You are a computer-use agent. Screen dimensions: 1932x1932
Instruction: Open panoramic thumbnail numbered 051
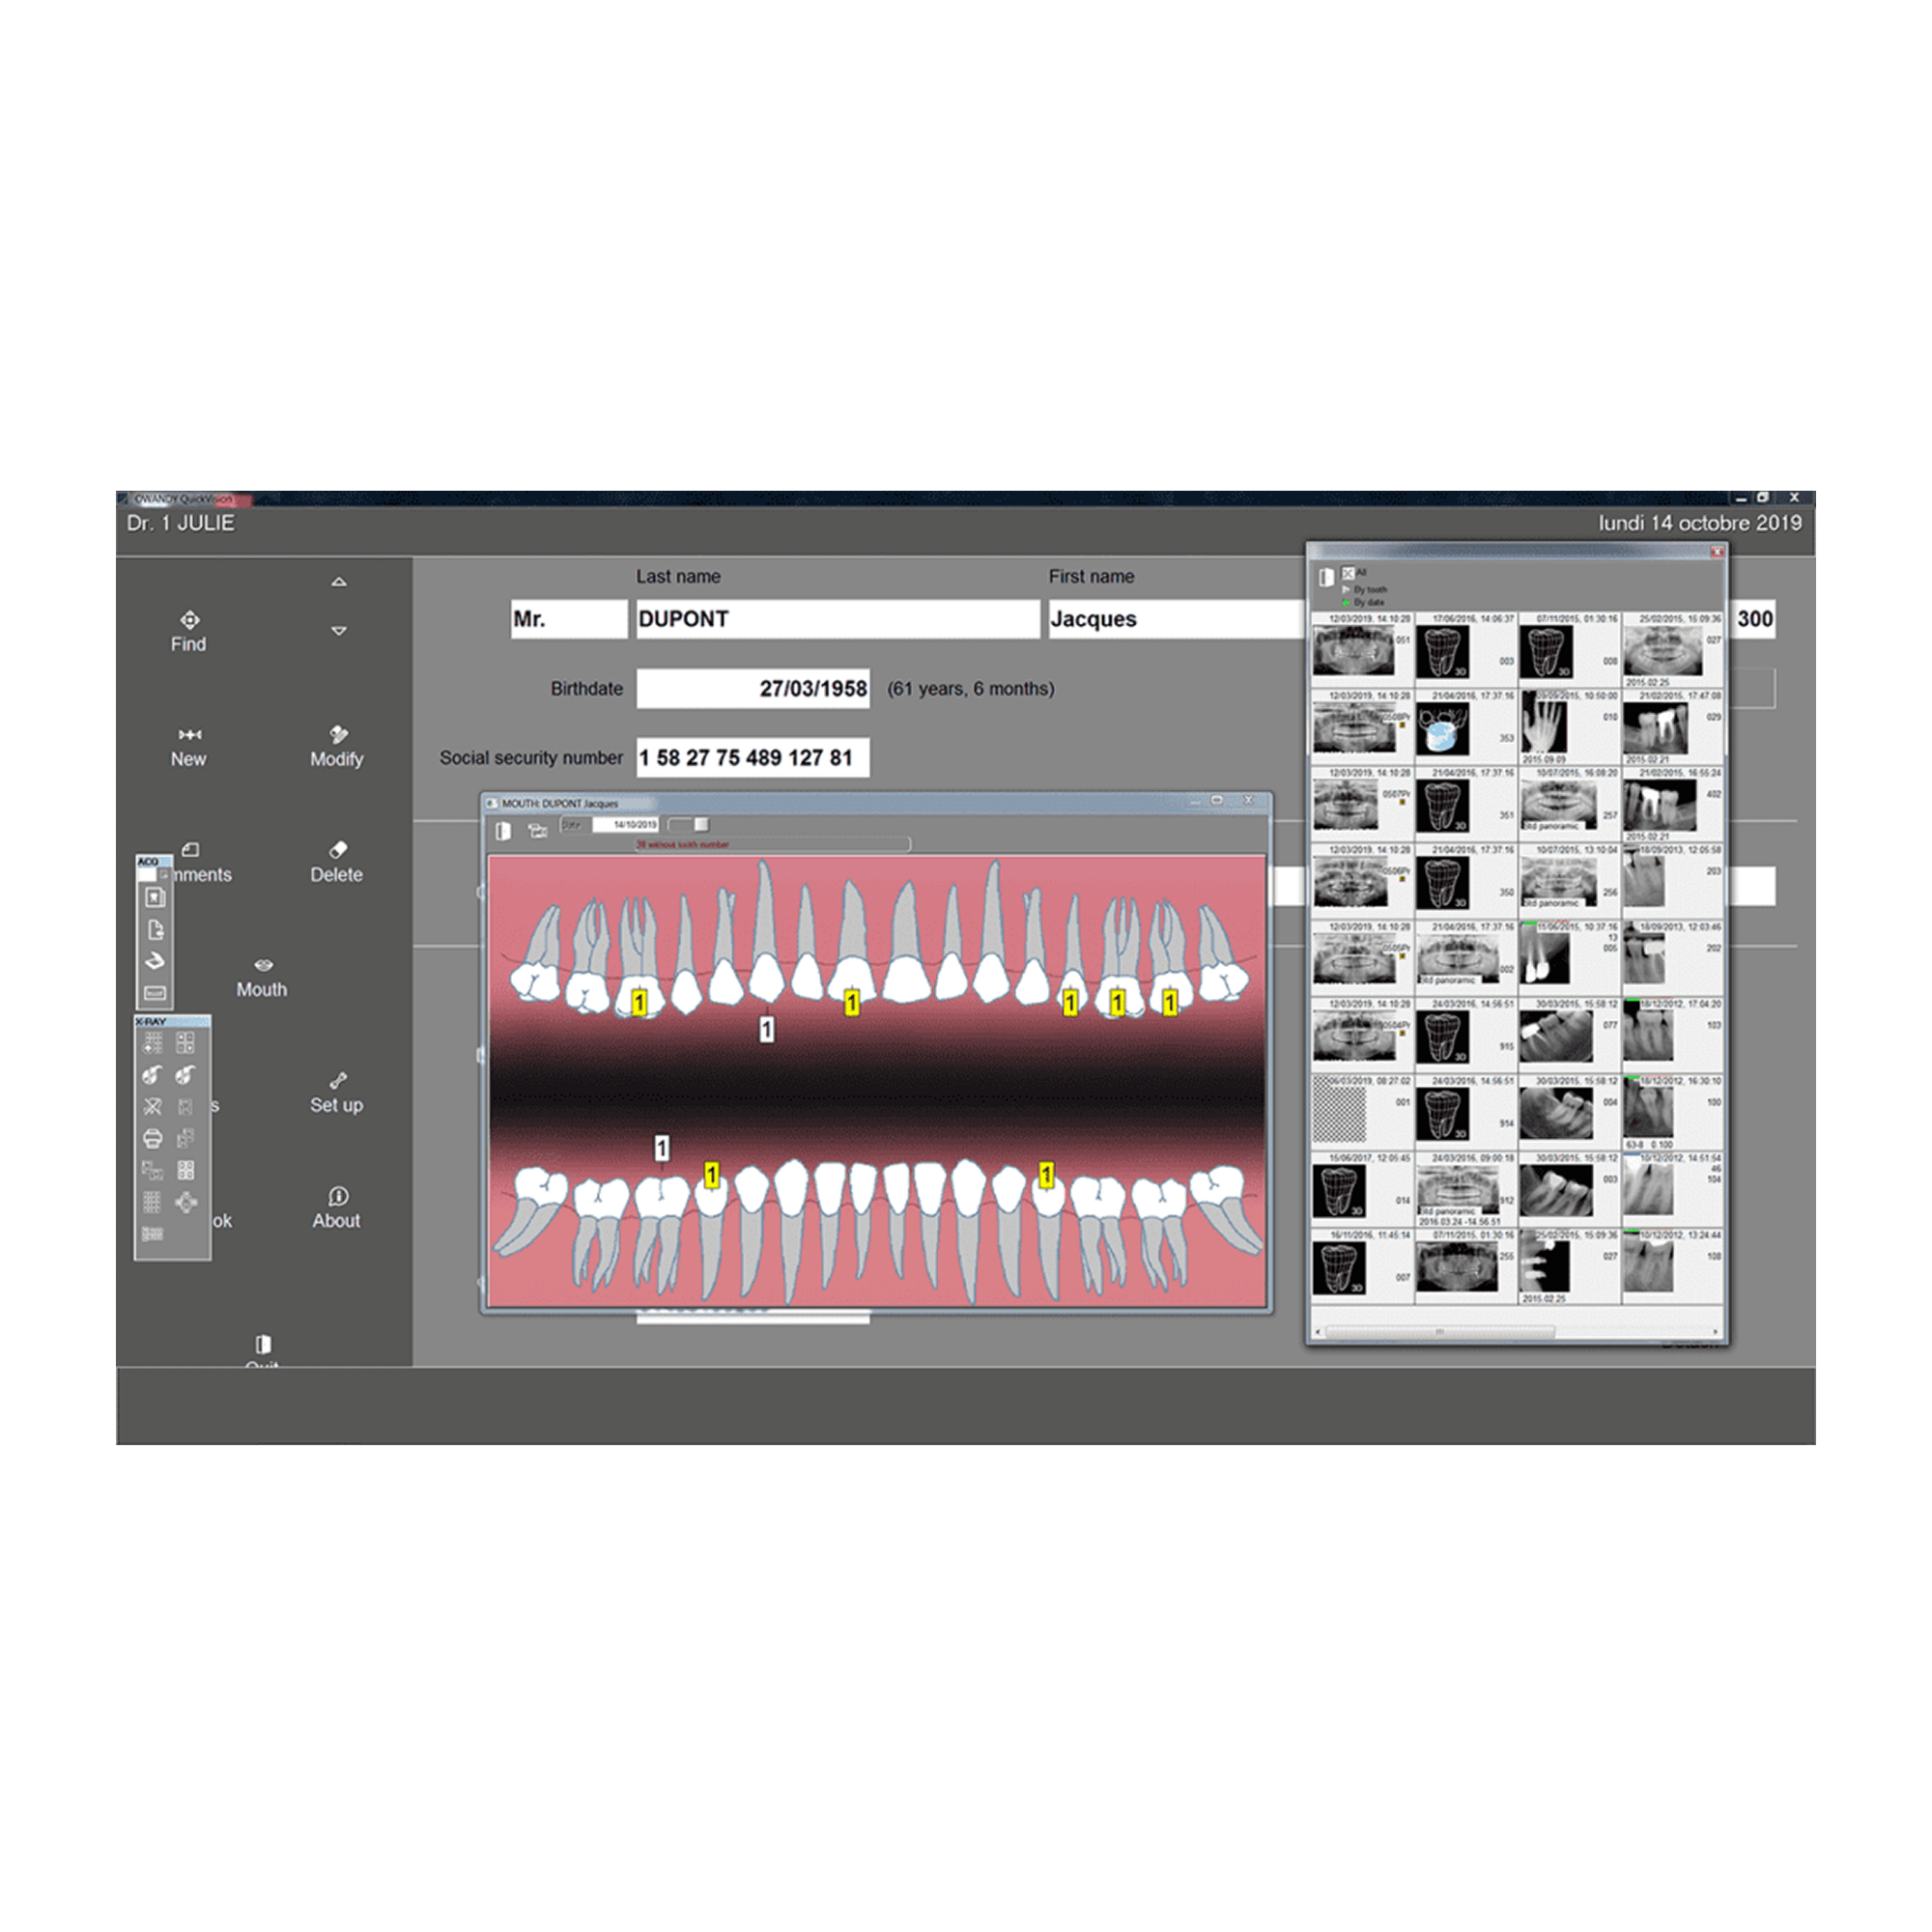tap(1354, 651)
